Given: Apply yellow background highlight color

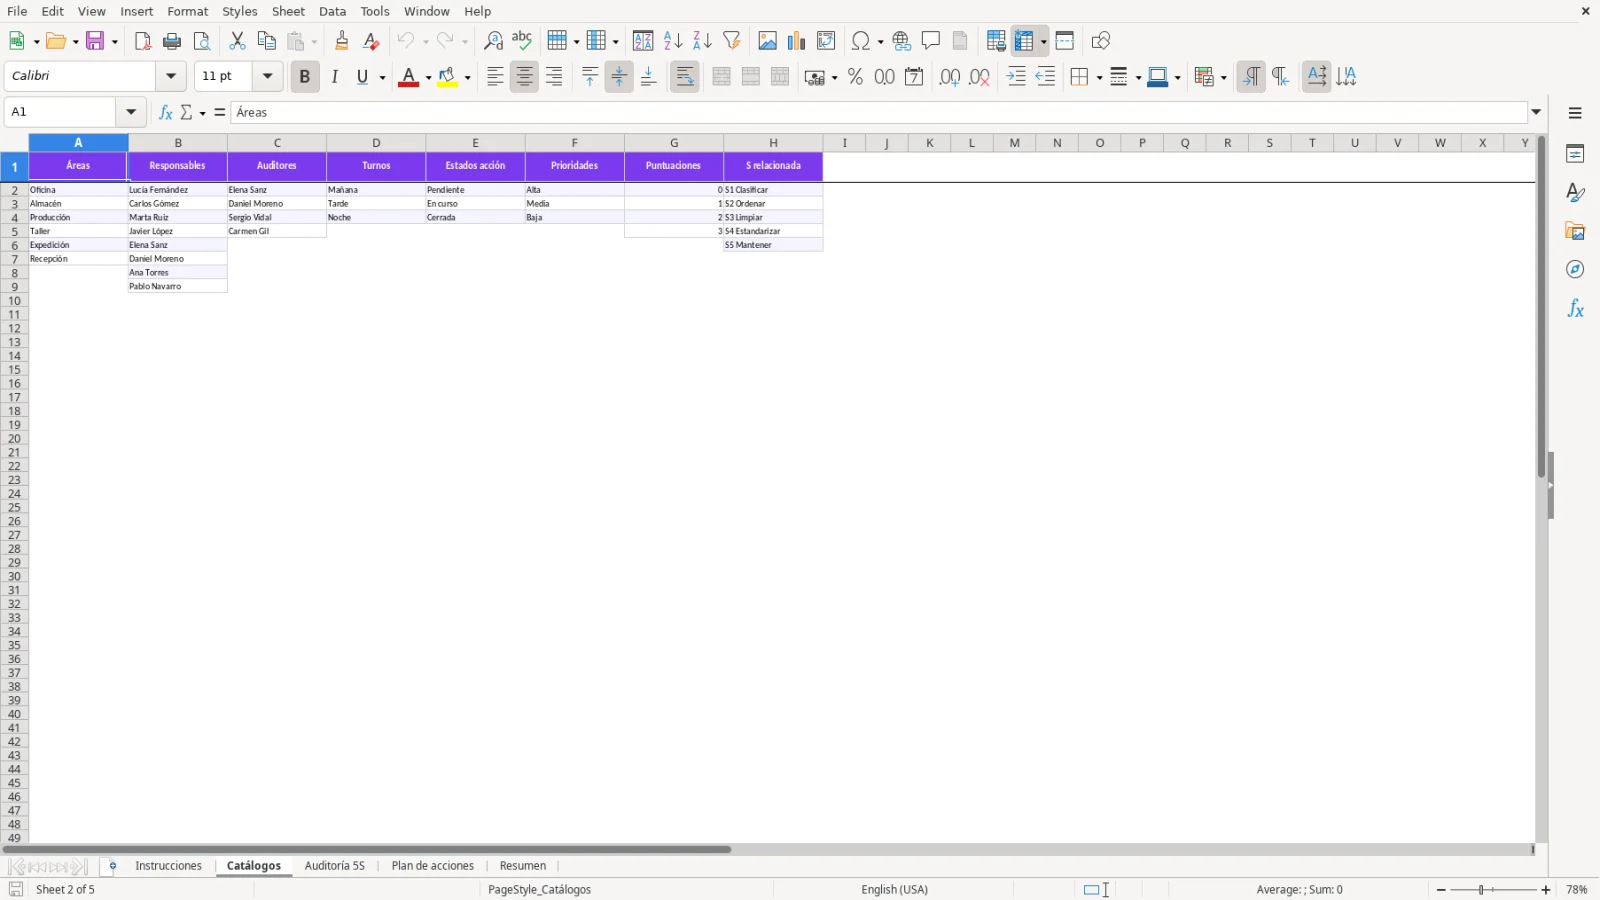Looking at the screenshot, I should tap(448, 77).
